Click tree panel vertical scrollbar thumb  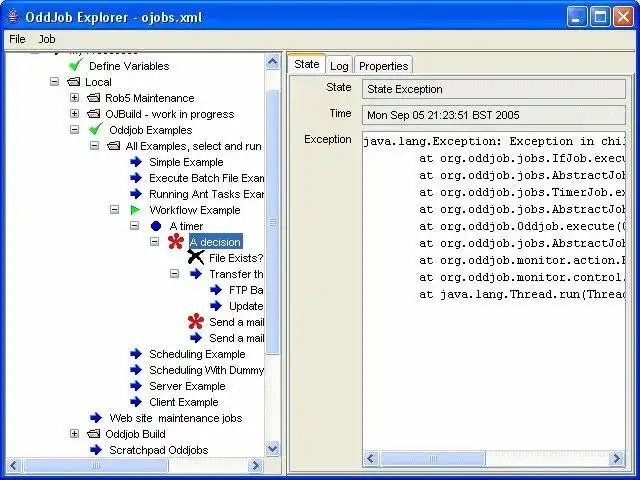pos(272,222)
